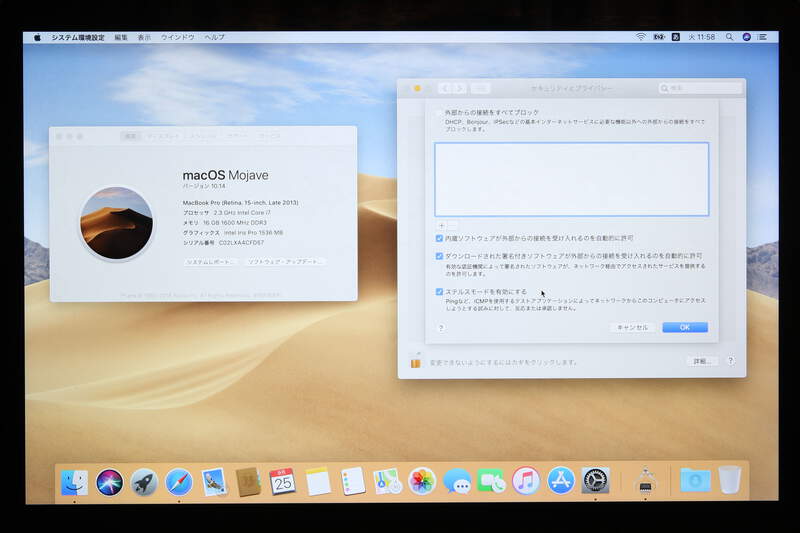Open Safari compass icon in Dock
This screenshot has height=533, width=800.
coord(179,482)
